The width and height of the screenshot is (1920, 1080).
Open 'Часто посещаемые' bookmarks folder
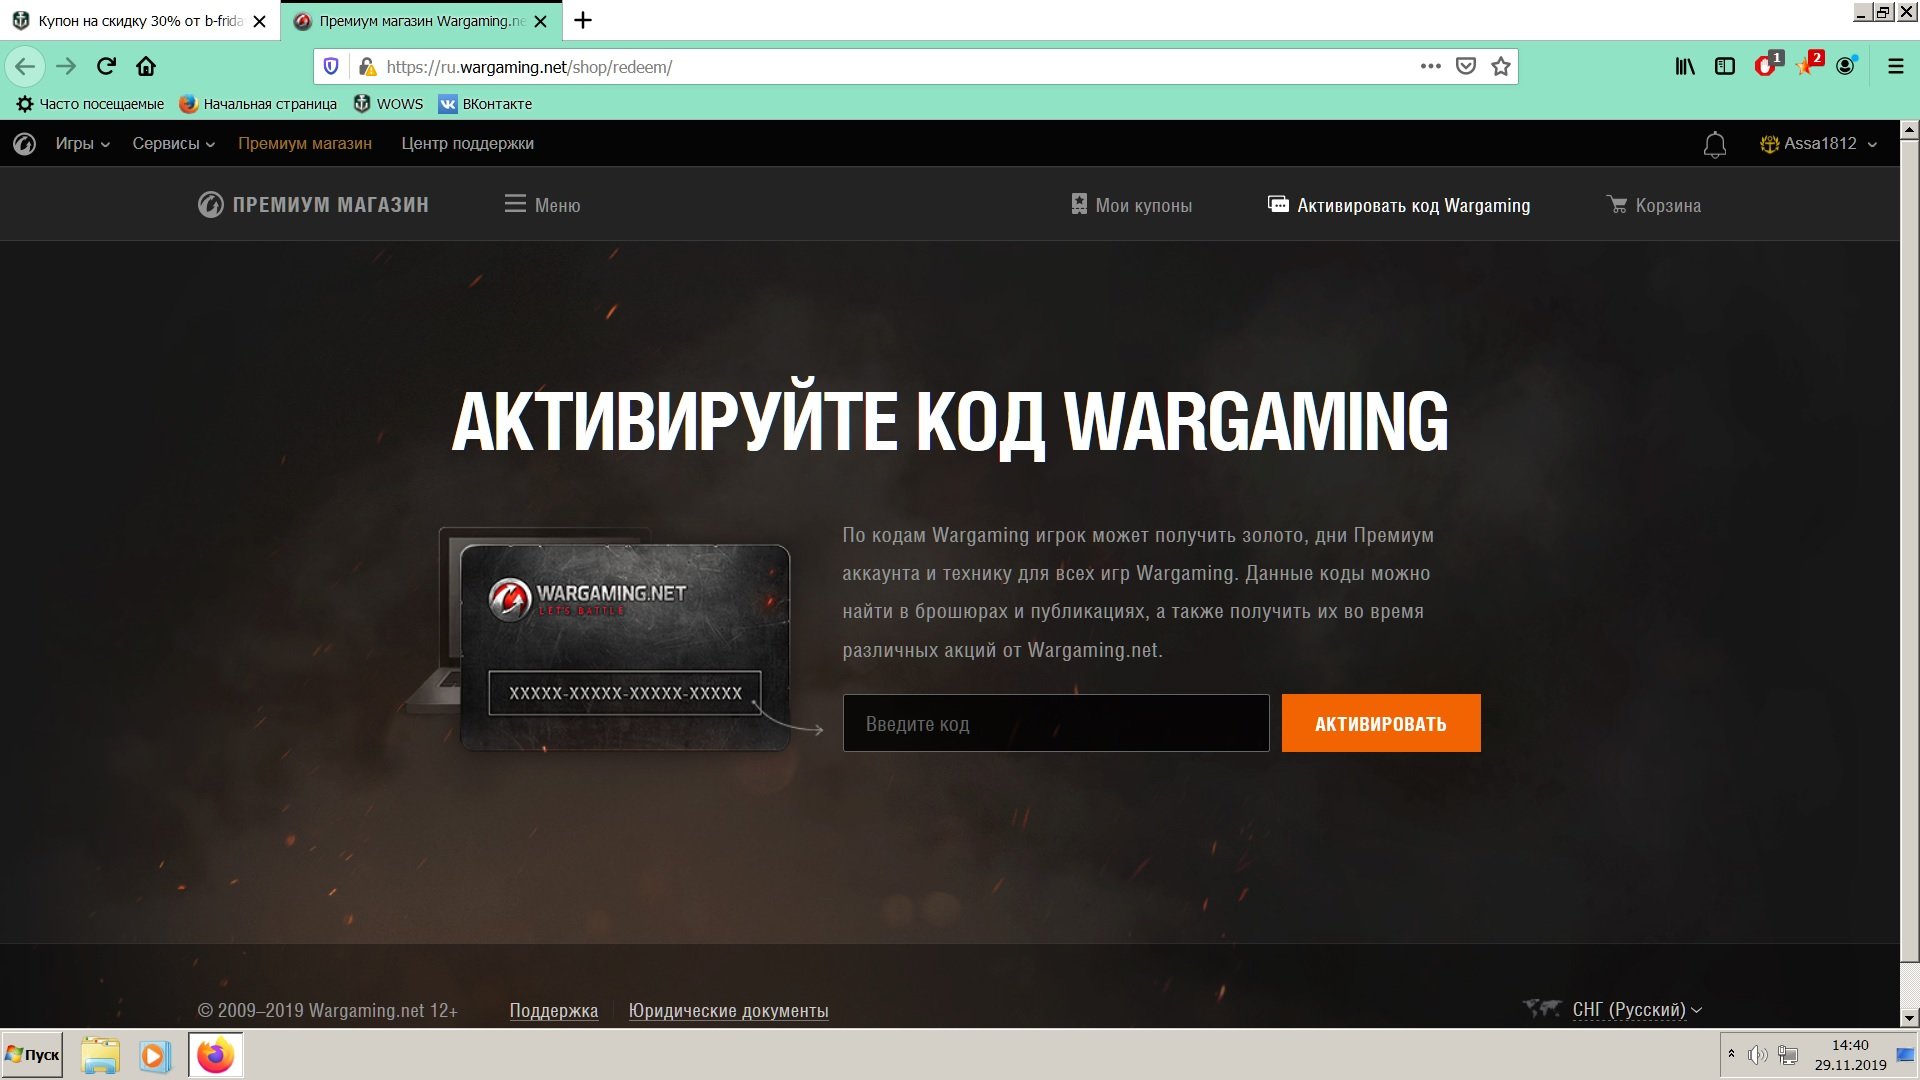(90, 104)
